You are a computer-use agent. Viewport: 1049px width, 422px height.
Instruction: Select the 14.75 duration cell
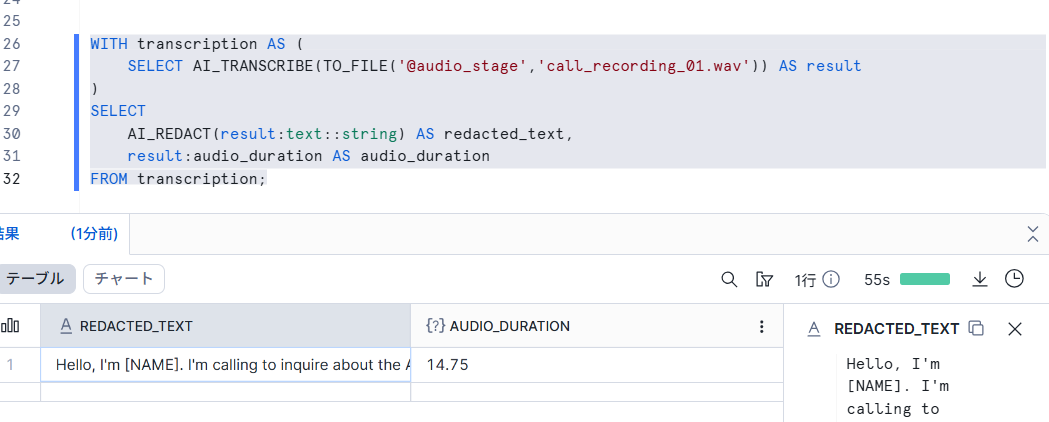[x=595, y=365]
